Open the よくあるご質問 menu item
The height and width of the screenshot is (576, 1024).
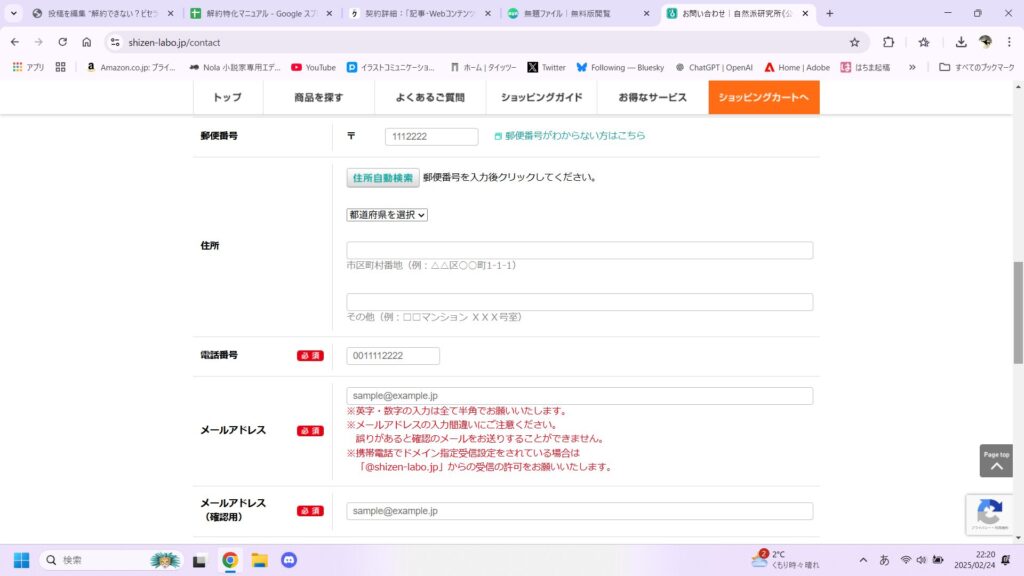(x=430, y=97)
